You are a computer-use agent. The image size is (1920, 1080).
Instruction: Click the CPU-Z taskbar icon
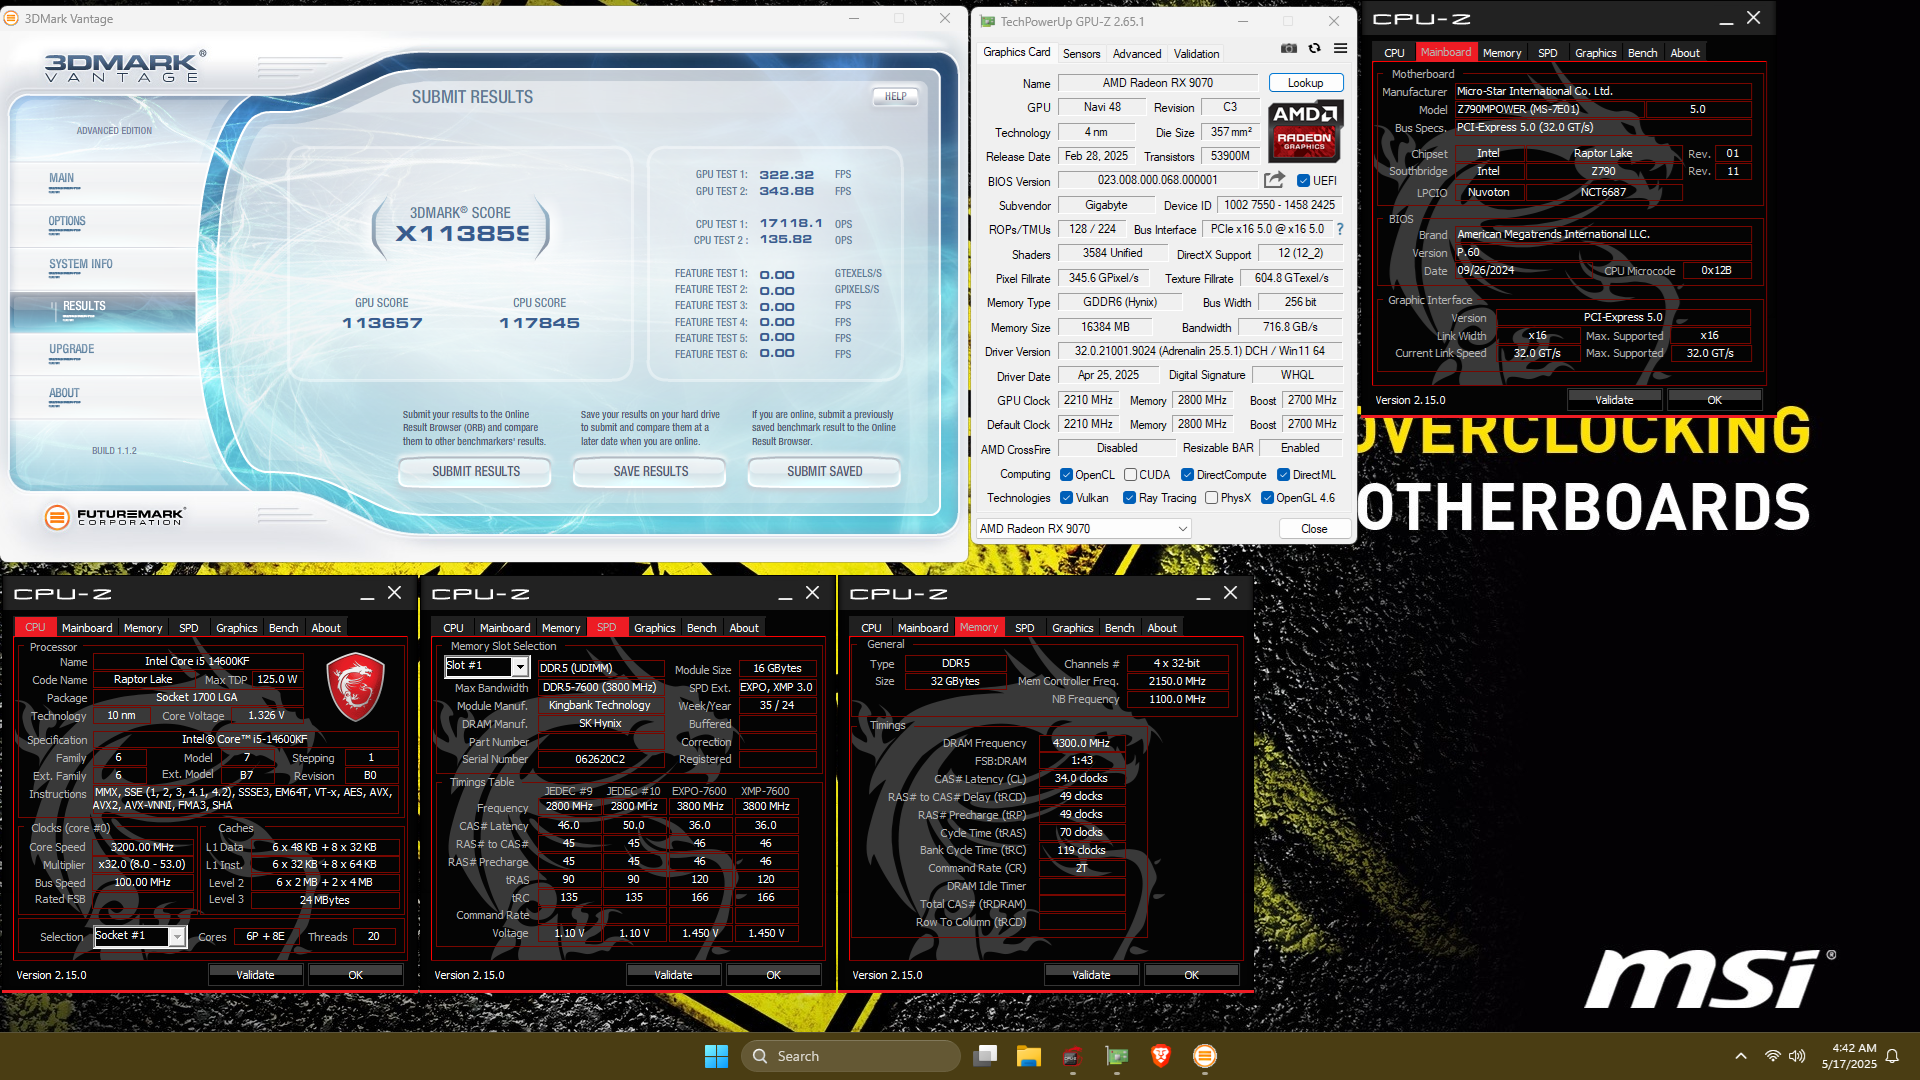pos(1072,1056)
